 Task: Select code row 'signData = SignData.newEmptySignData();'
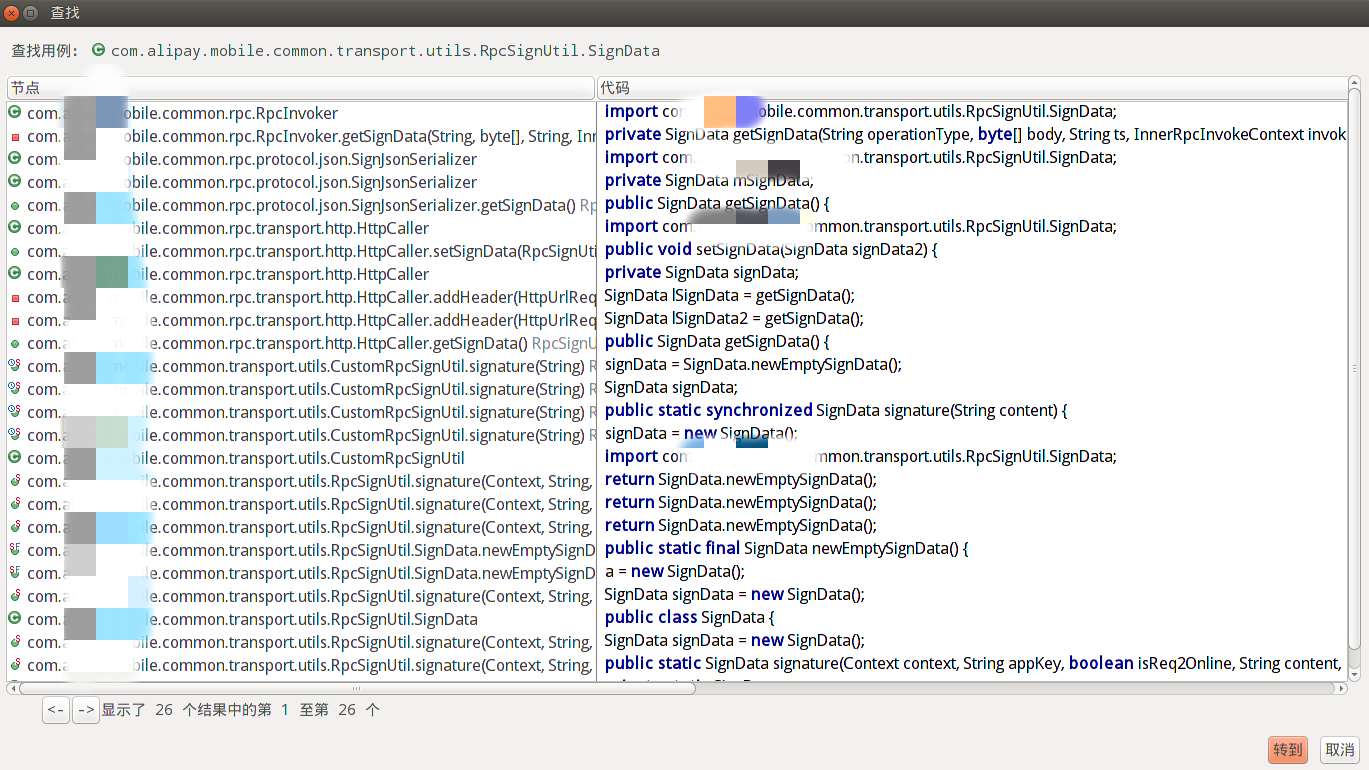[972, 364]
